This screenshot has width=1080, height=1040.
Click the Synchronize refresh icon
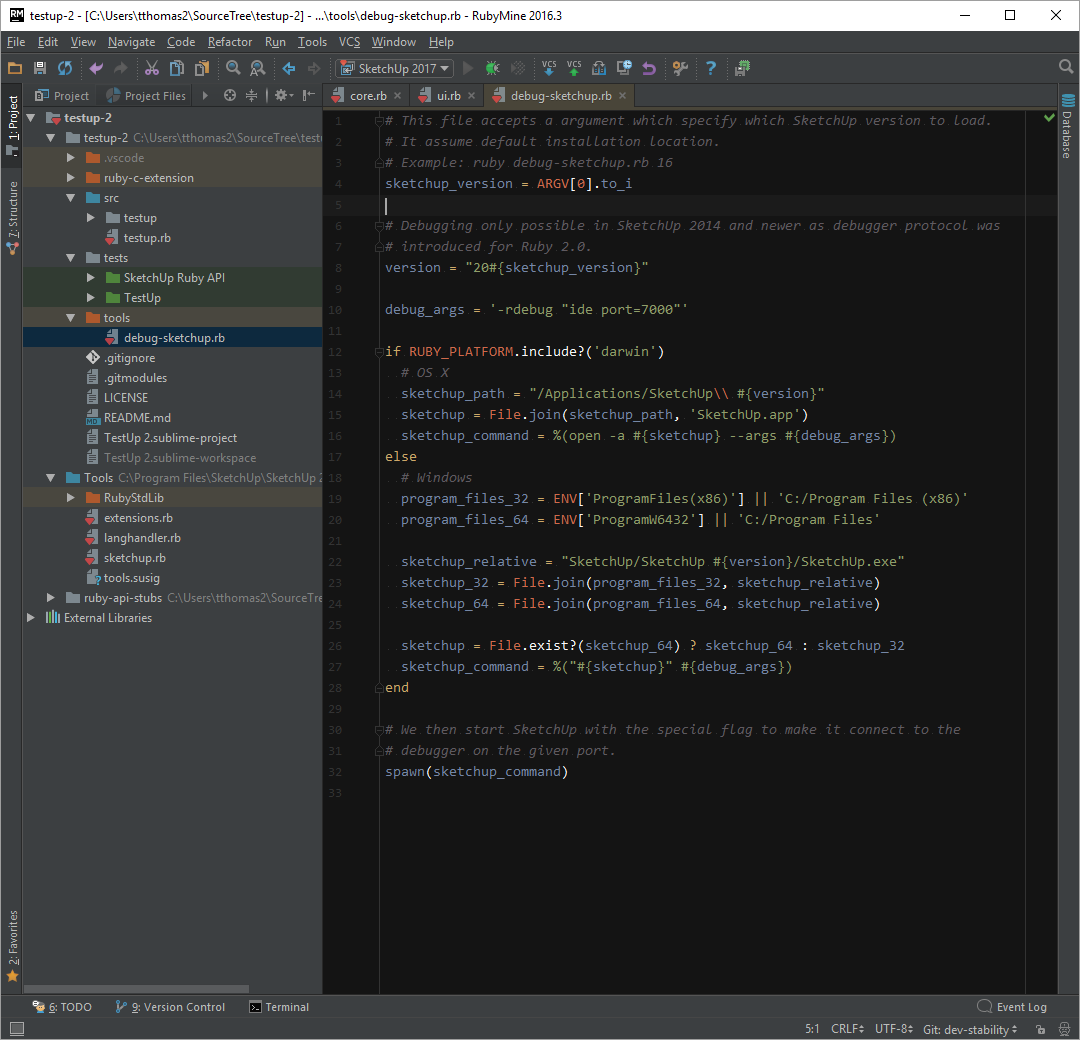(x=65, y=68)
